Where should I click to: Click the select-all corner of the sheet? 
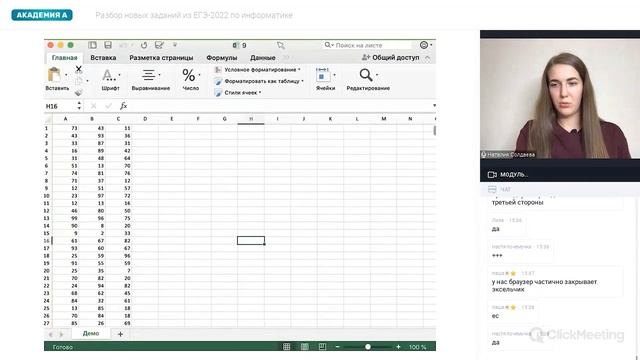pyautogui.click(x=48, y=119)
